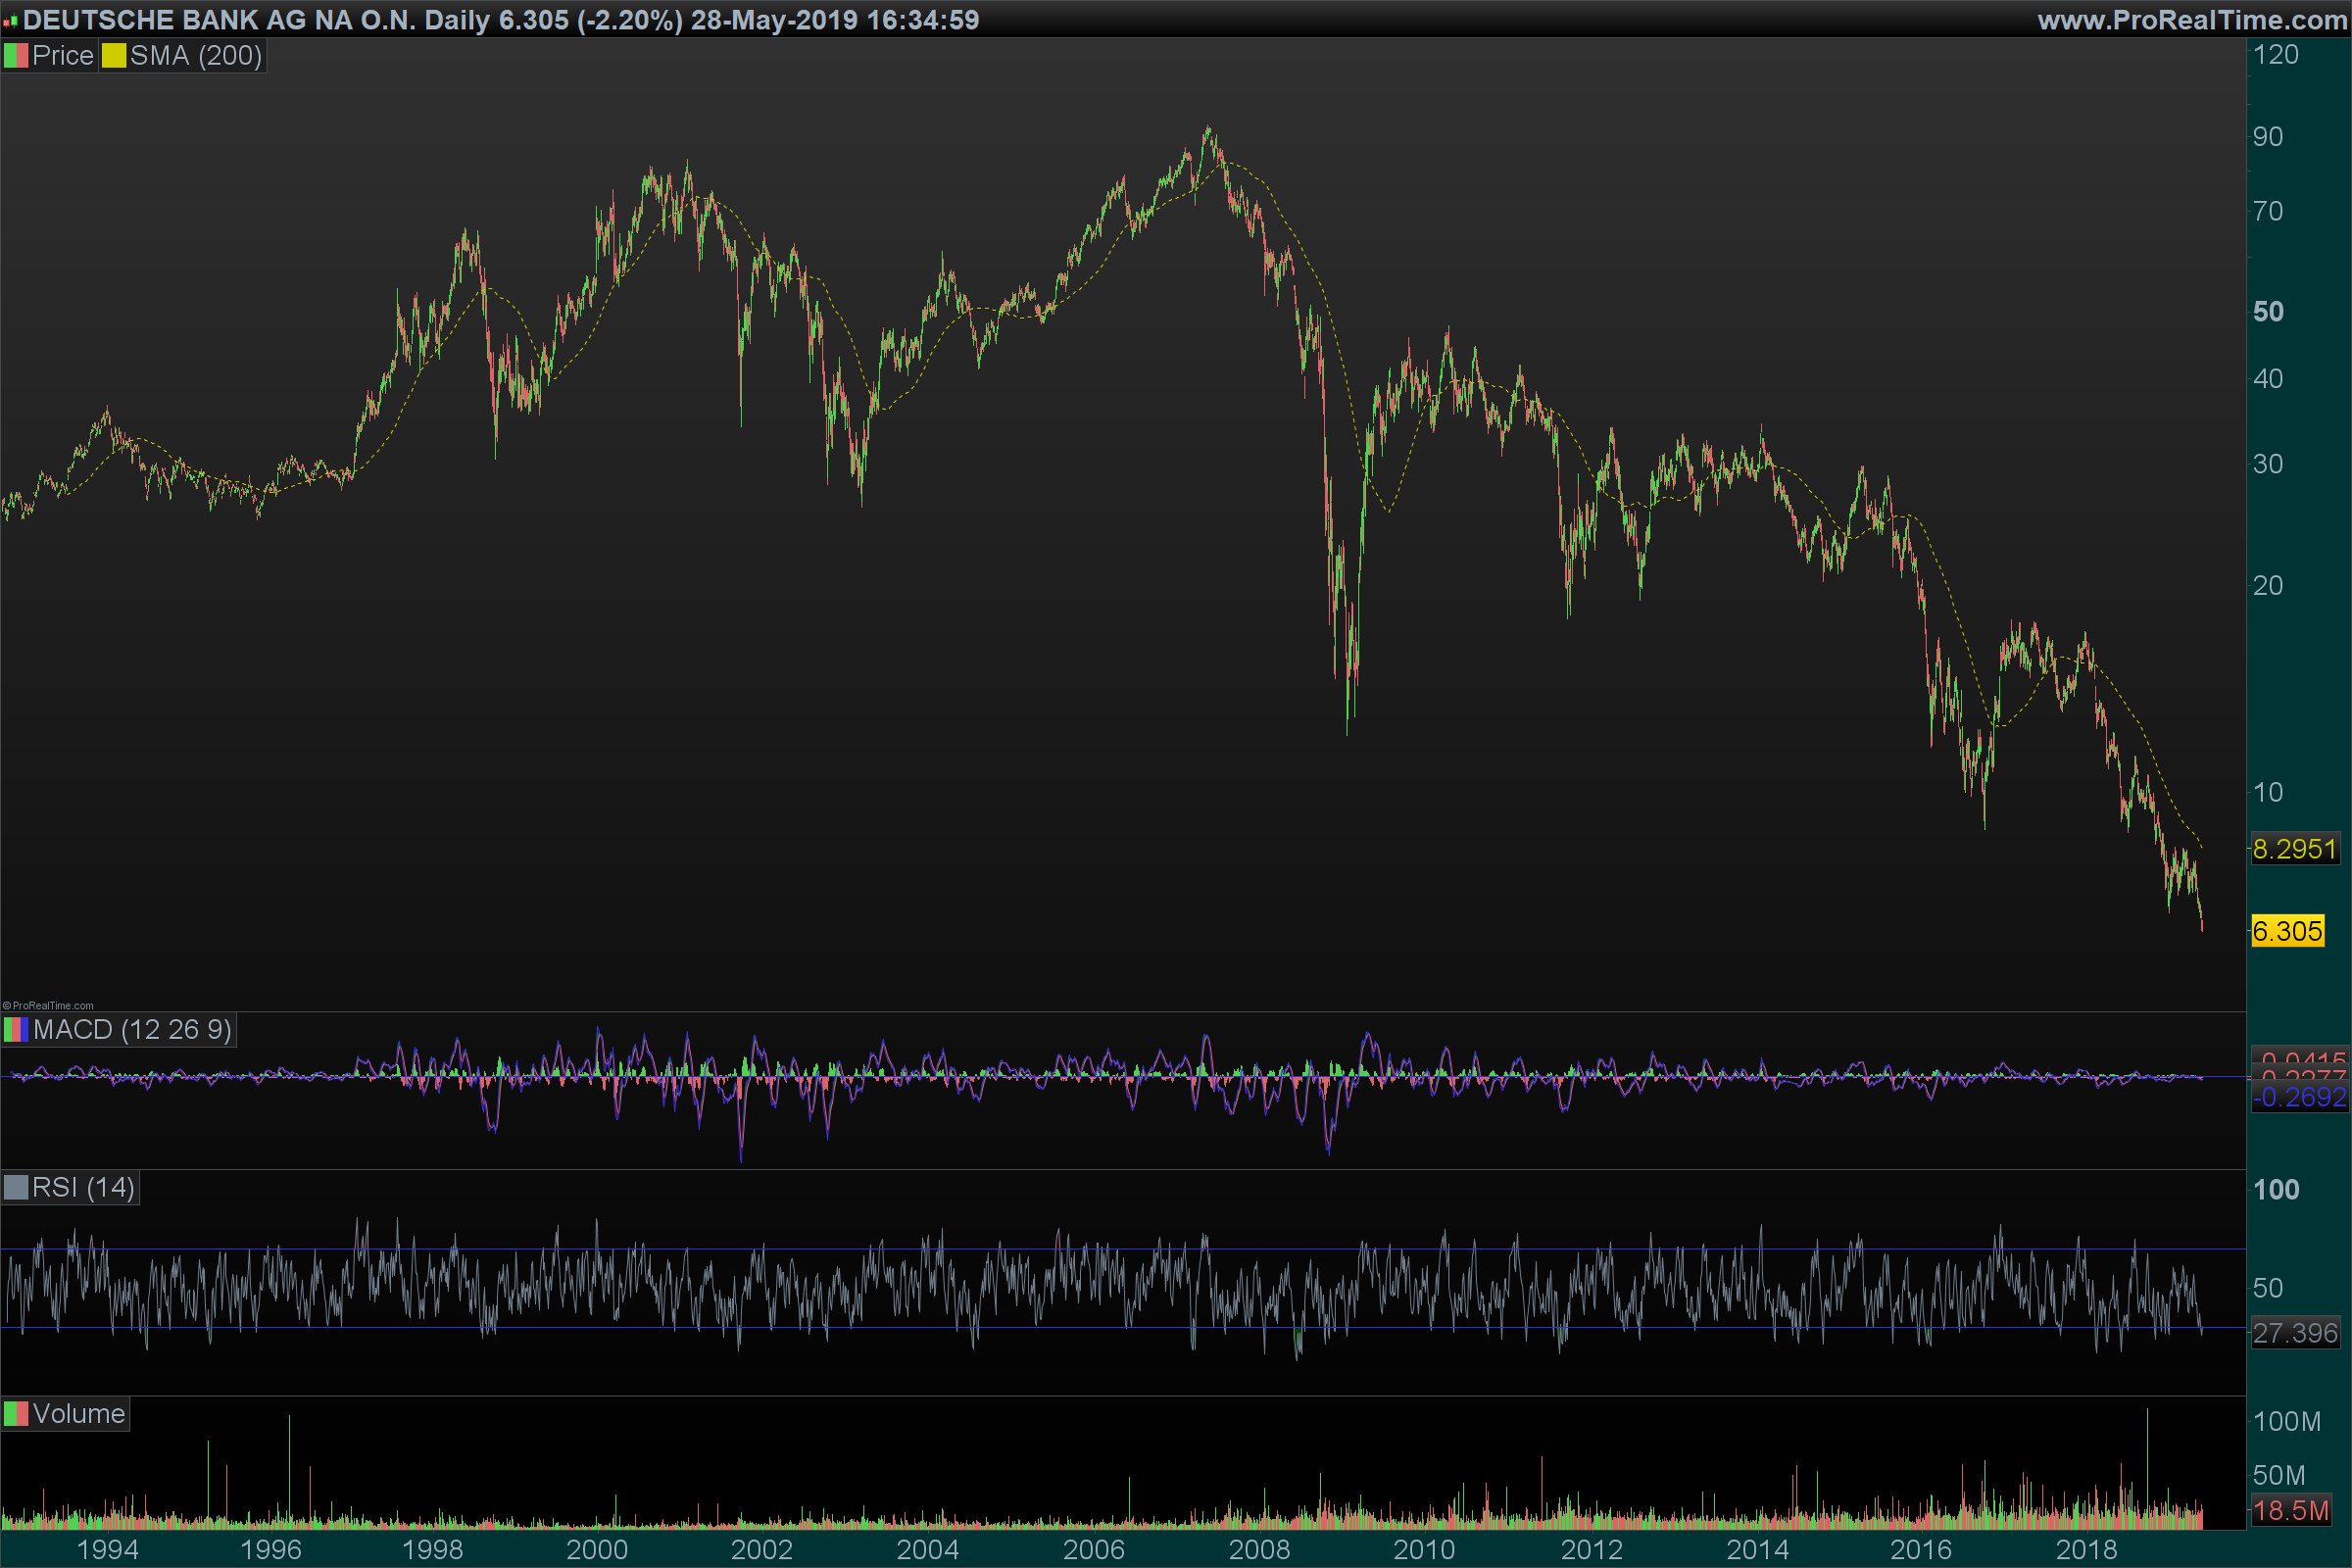Select the Volume panel label
The height and width of the screenshot is (1568, 2352).
[x=78, y=1414]
